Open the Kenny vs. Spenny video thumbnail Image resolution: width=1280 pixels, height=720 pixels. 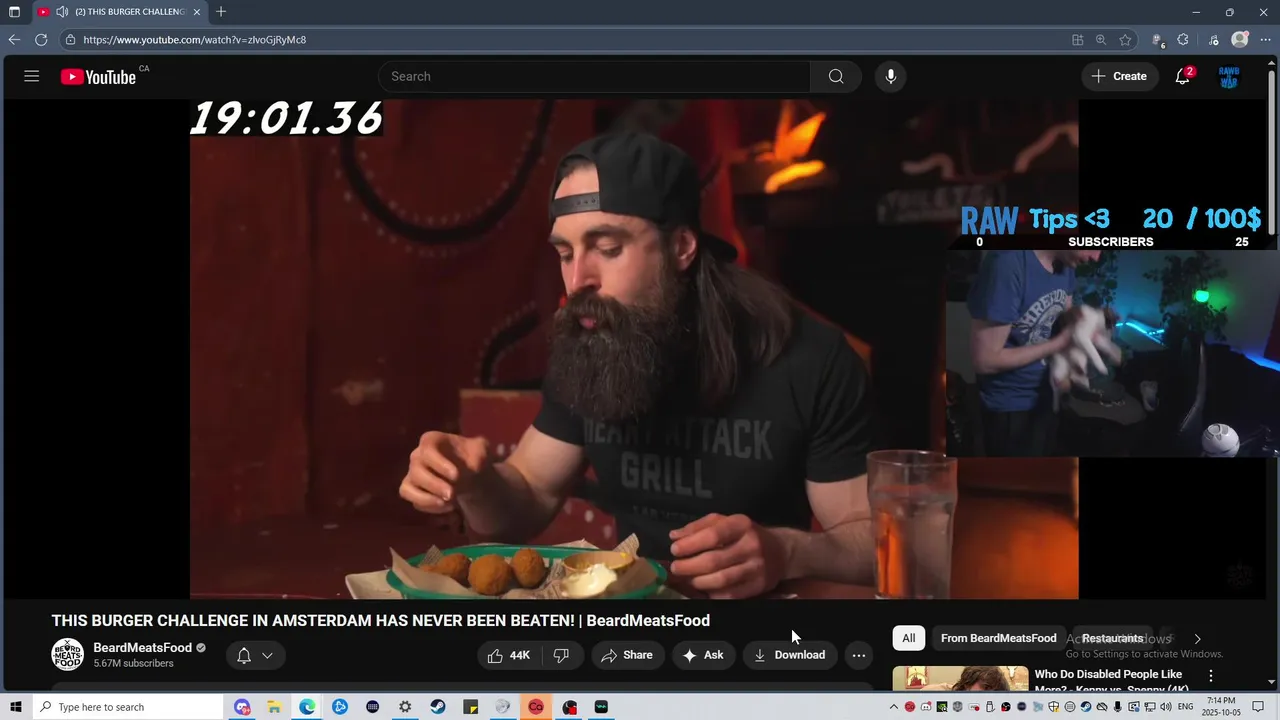tap(960, 679)
